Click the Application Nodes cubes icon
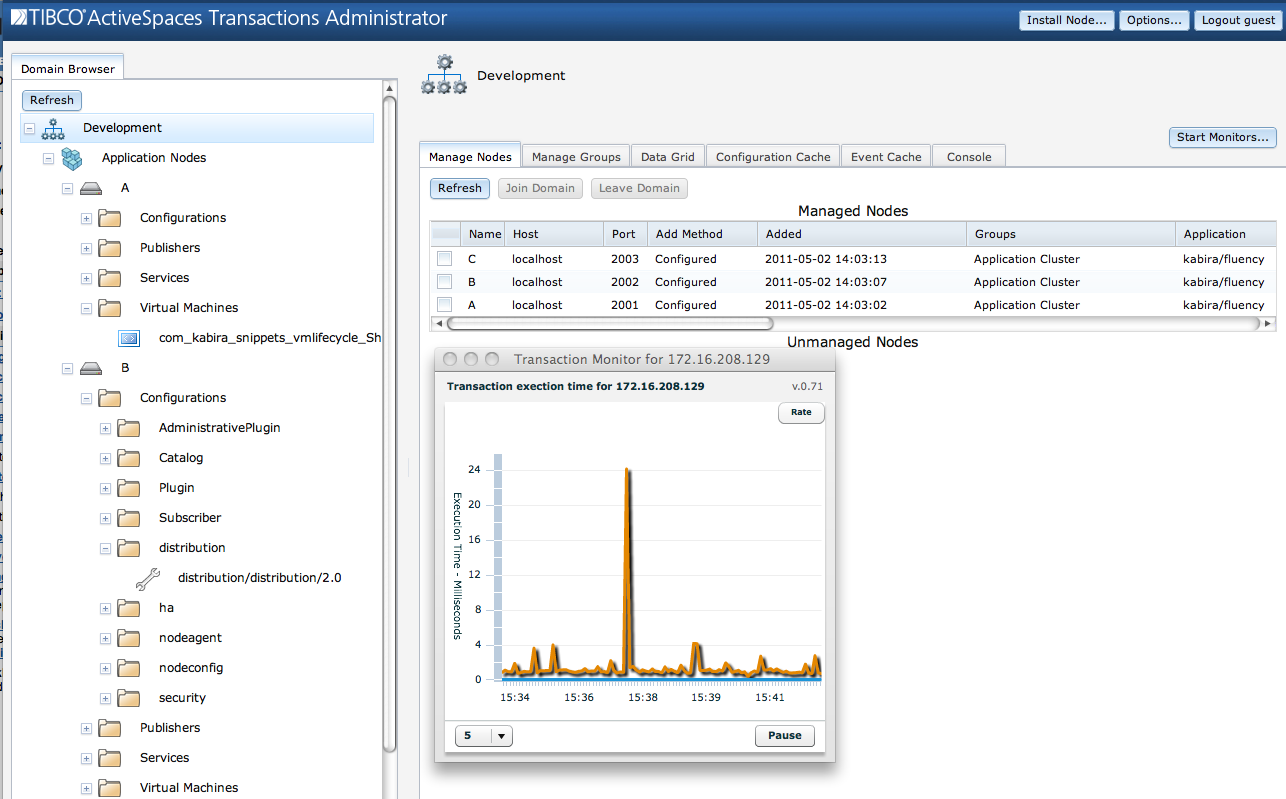 (x=70, y=158)
